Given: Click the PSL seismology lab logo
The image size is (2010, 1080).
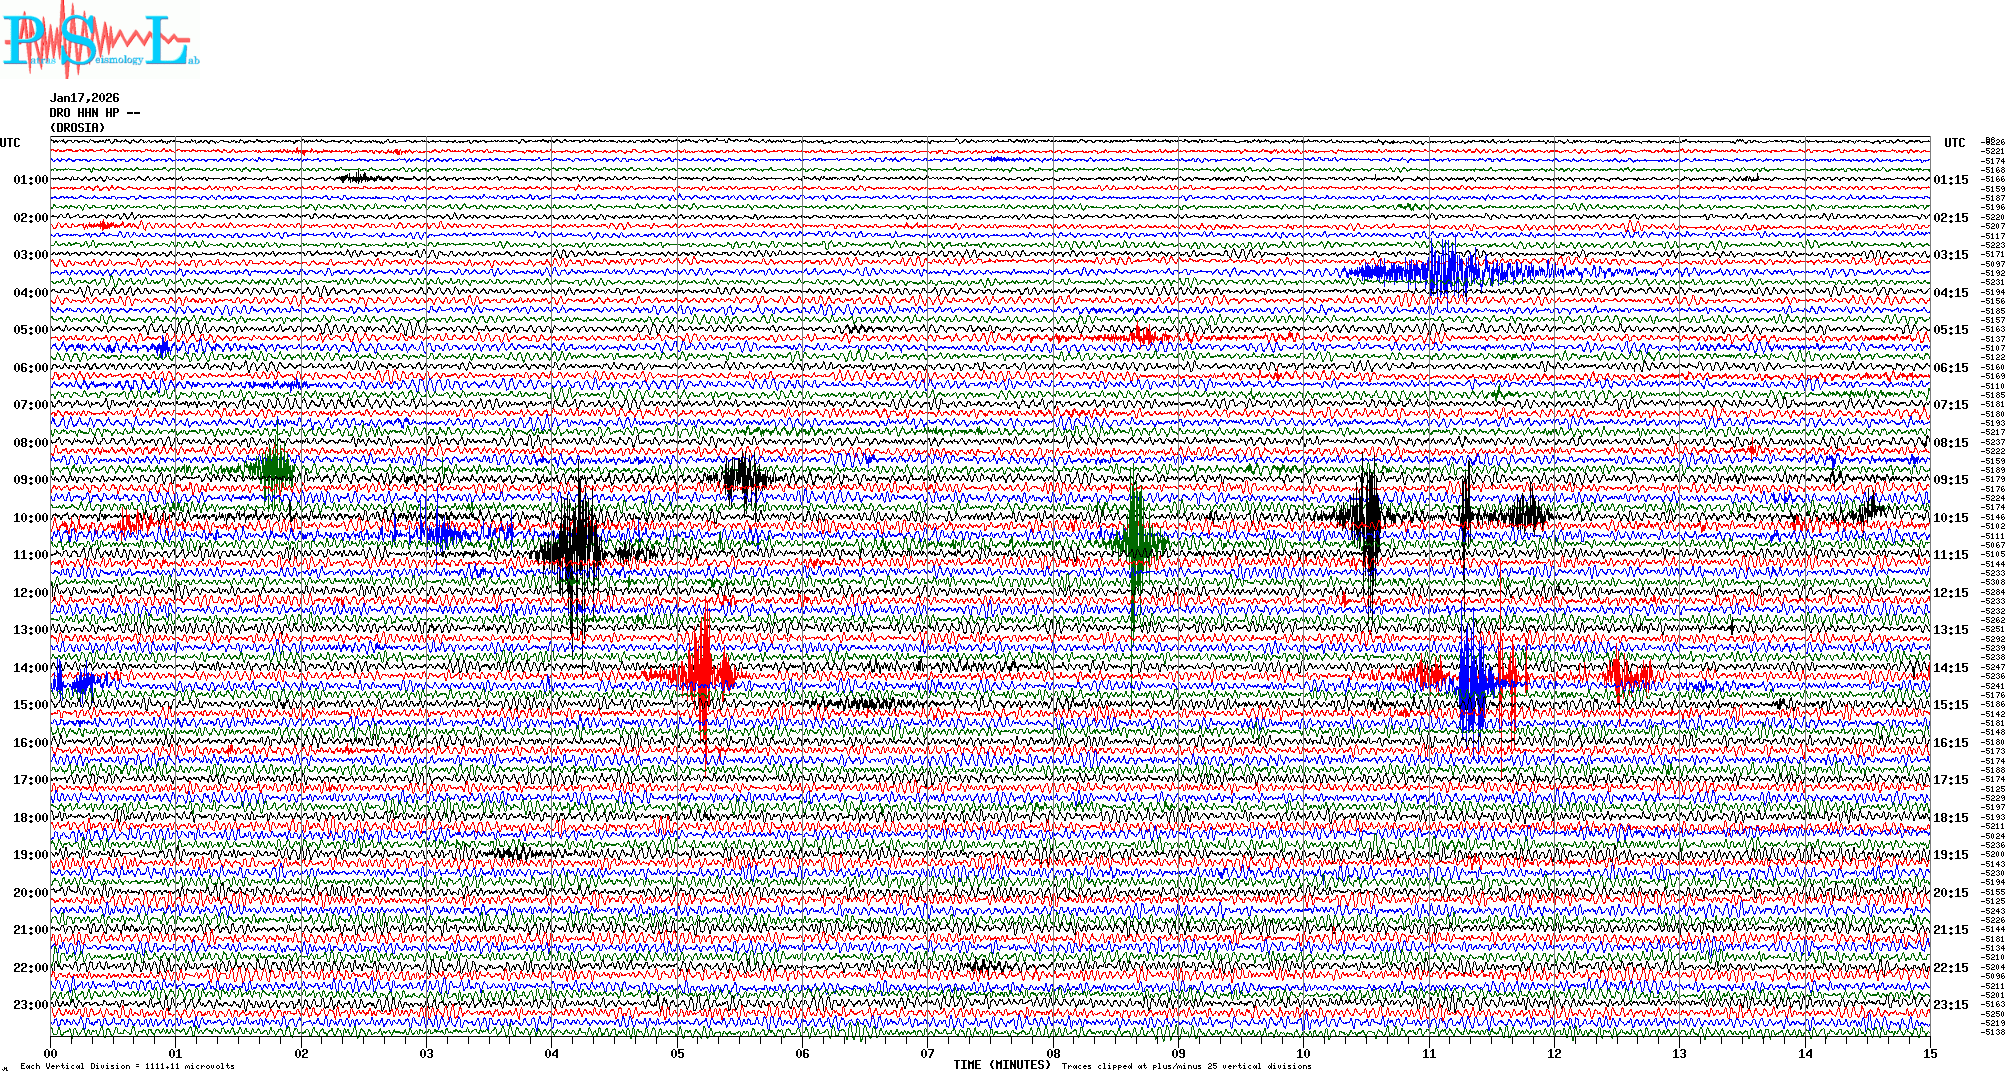Looking at the screenshot, I should point(100,40).
